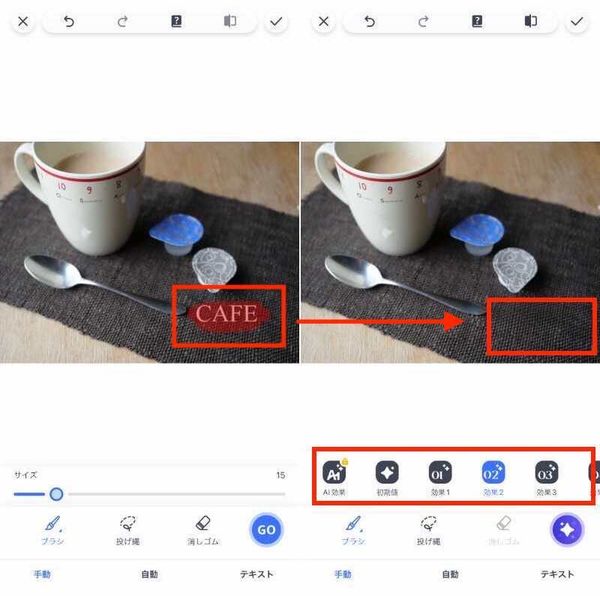
Task: Click the CAFE logo in the left photo
Action: (x=227, y=314)
